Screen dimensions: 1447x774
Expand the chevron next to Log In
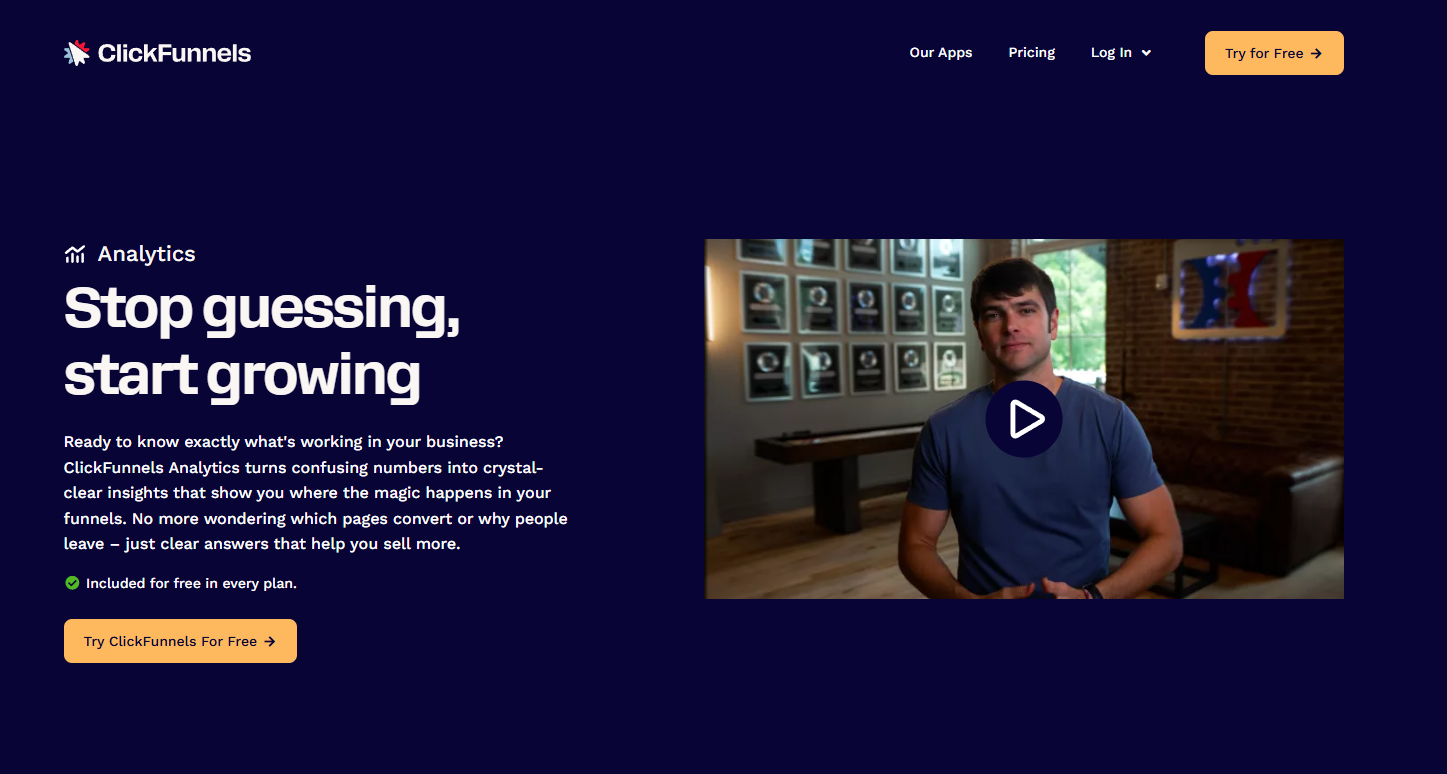click(x=1146, y=53)
